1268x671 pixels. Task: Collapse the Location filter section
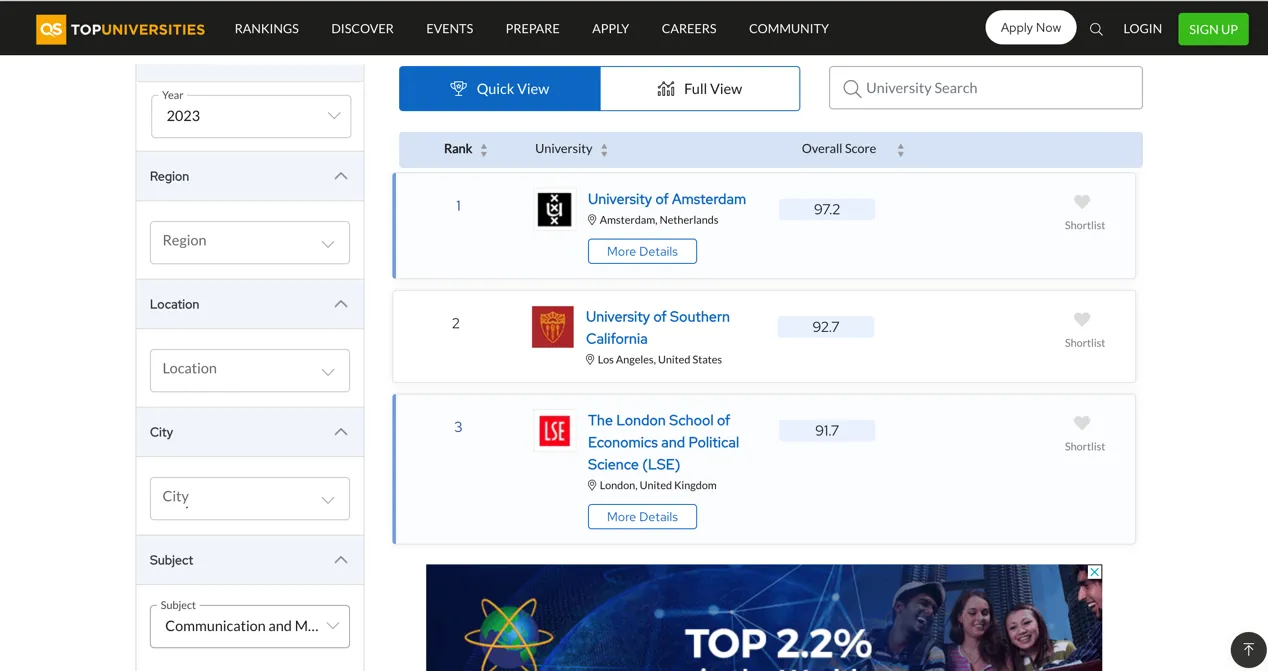pyautogui.click(x=341, y=304)
